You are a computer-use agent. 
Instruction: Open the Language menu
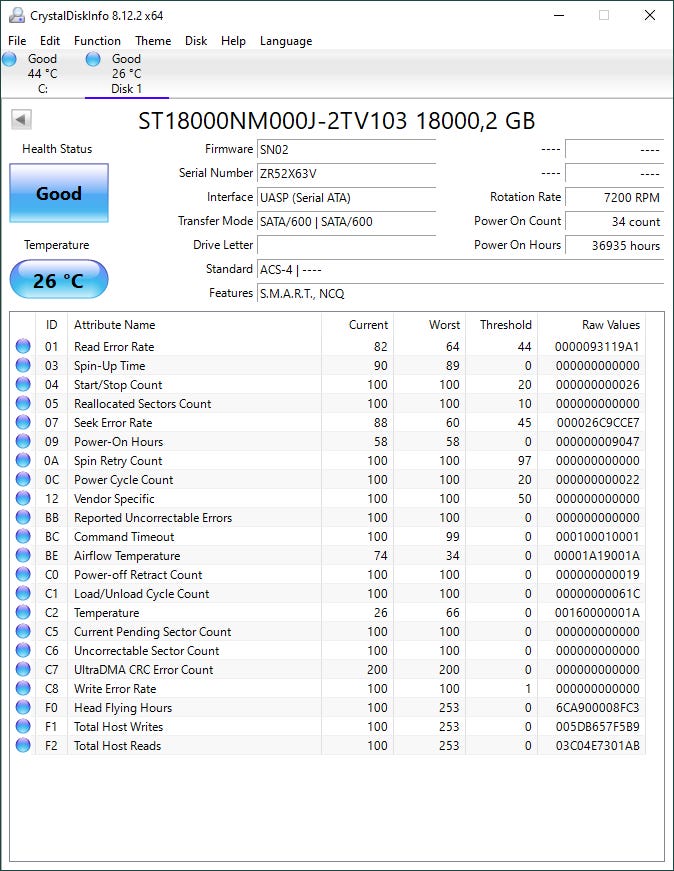(286, 41)
